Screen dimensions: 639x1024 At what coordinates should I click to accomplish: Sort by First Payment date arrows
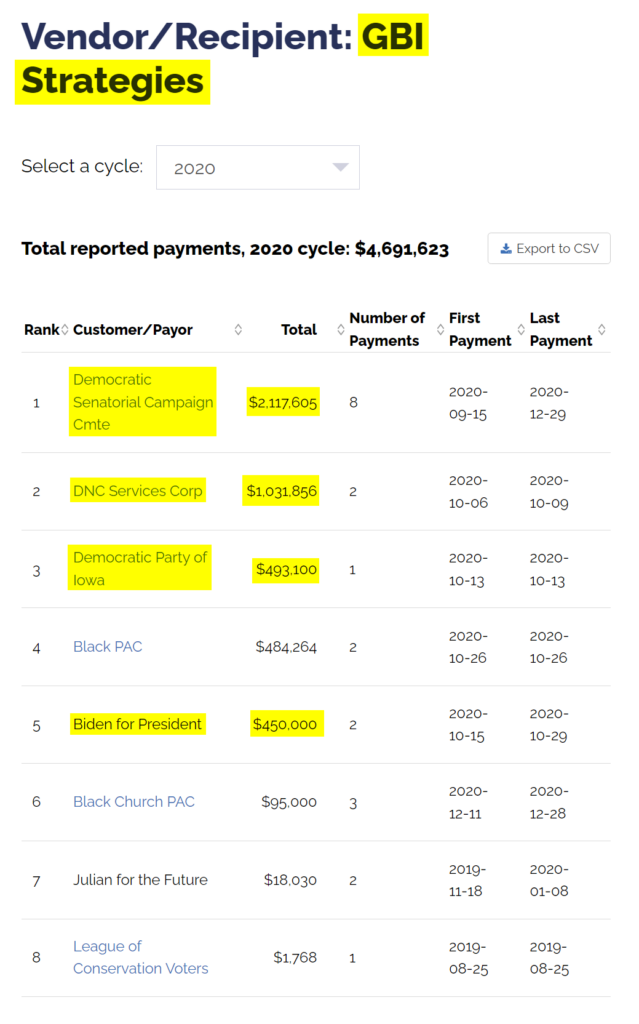pos(521,329)
